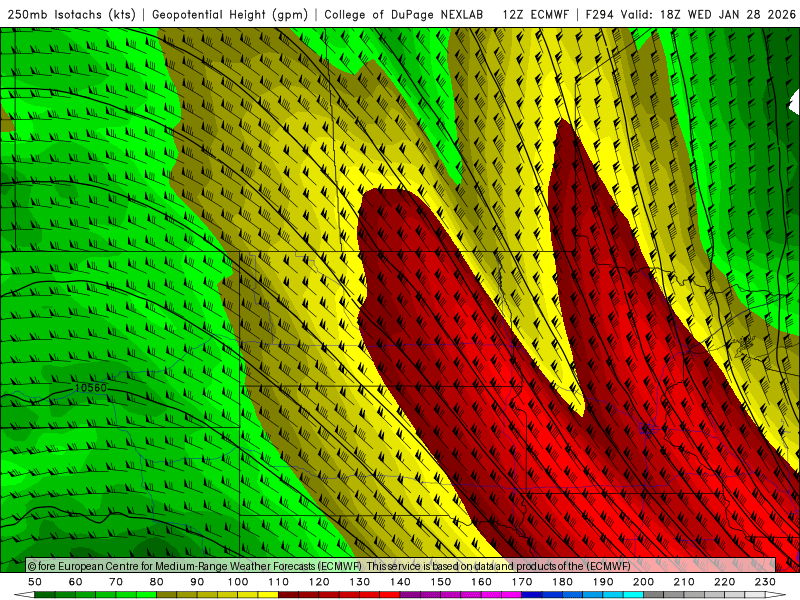
Task: Click the 180 label on the color scale
Action: (562, 582)
